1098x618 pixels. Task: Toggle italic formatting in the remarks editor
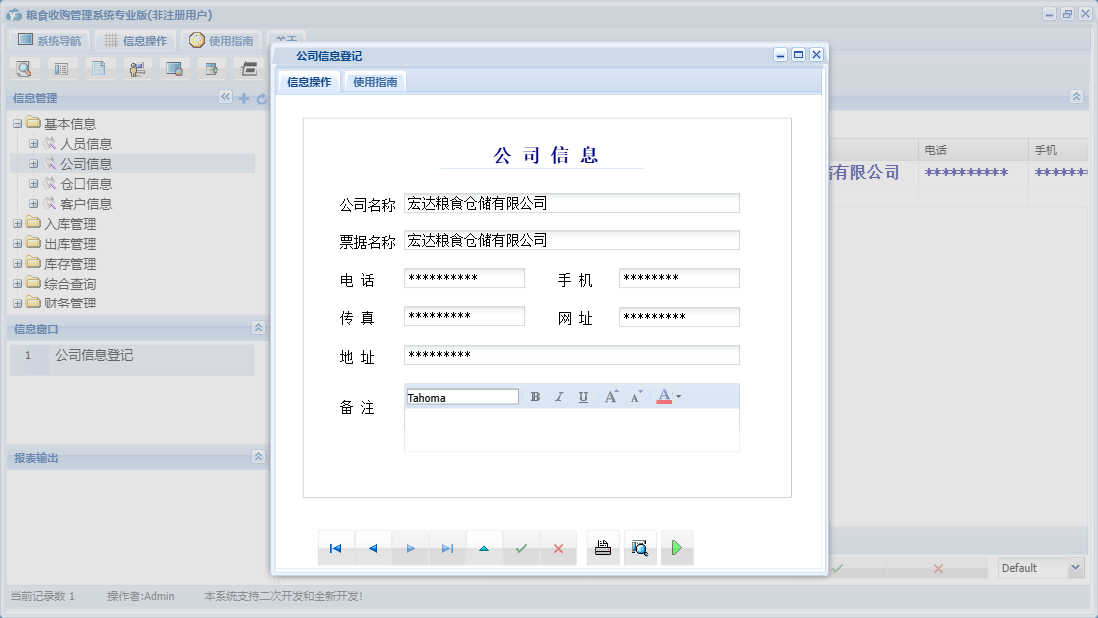pos(559,396)
